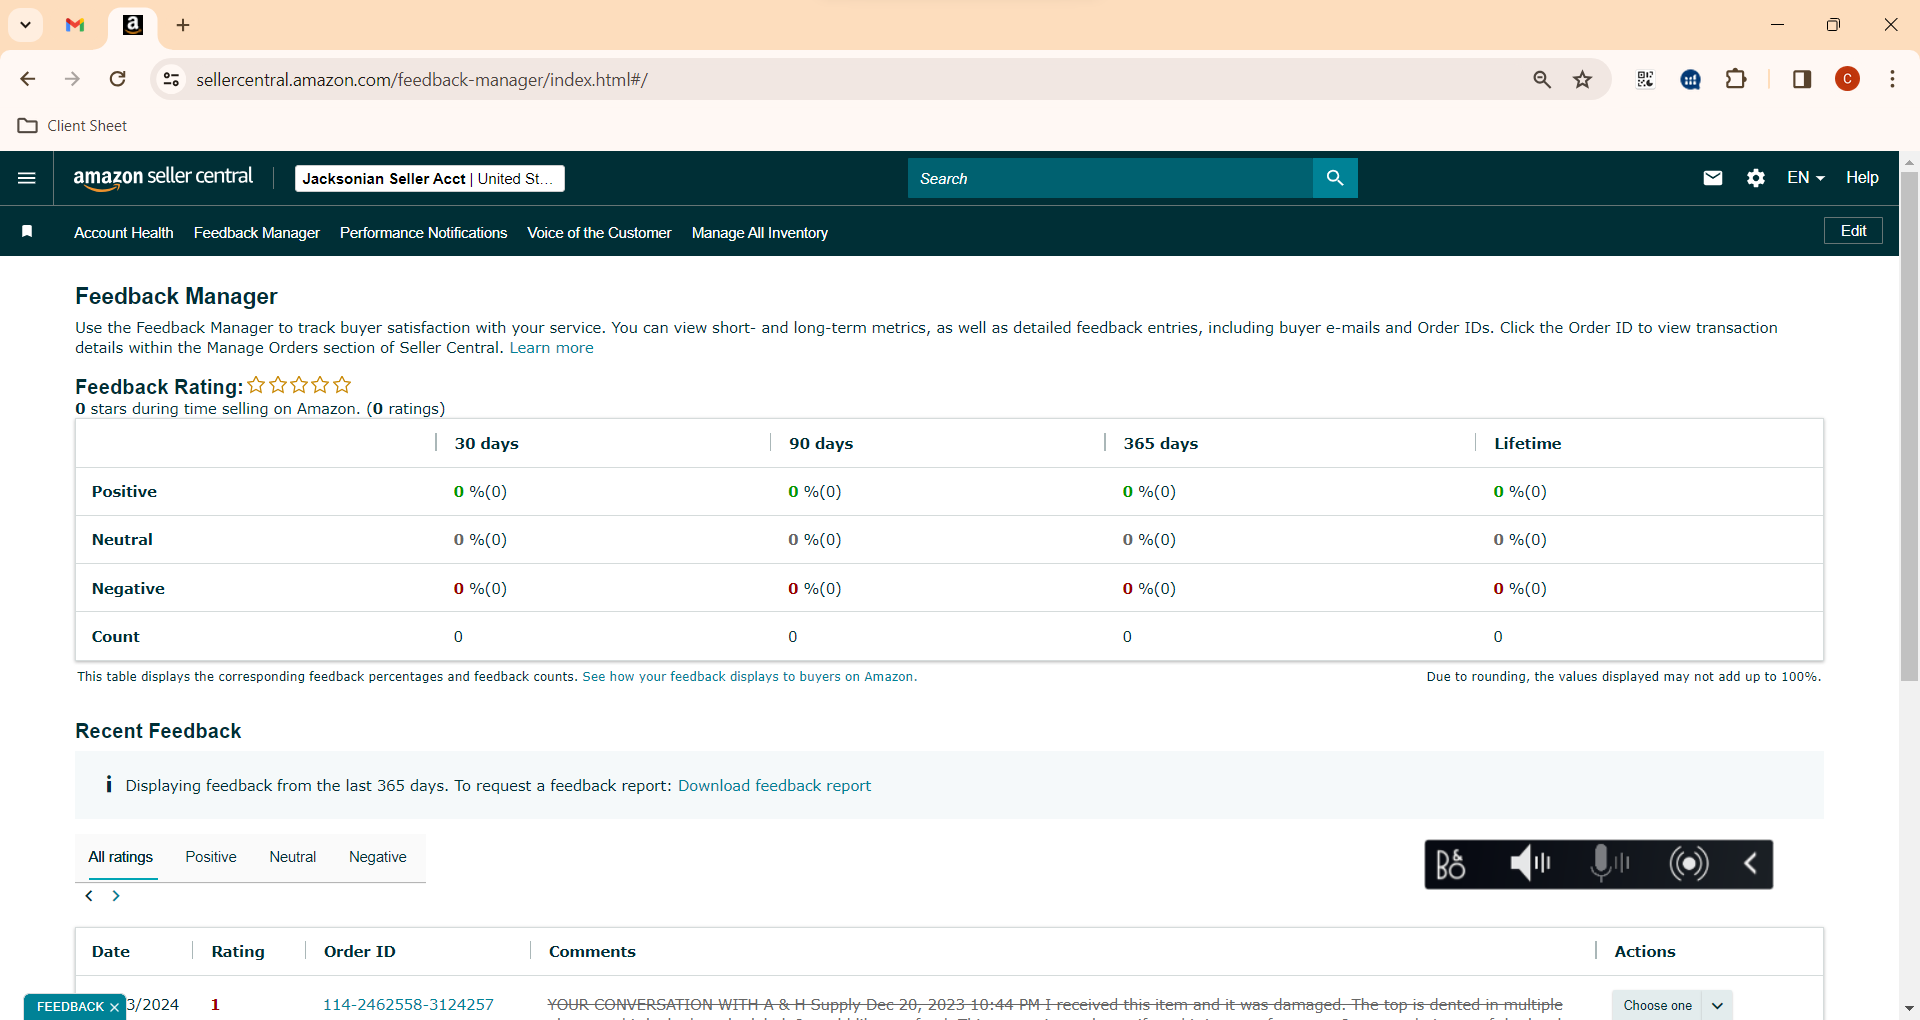
Task: Open the buyer messages mail icon
Action: [x=1713, y=178]
